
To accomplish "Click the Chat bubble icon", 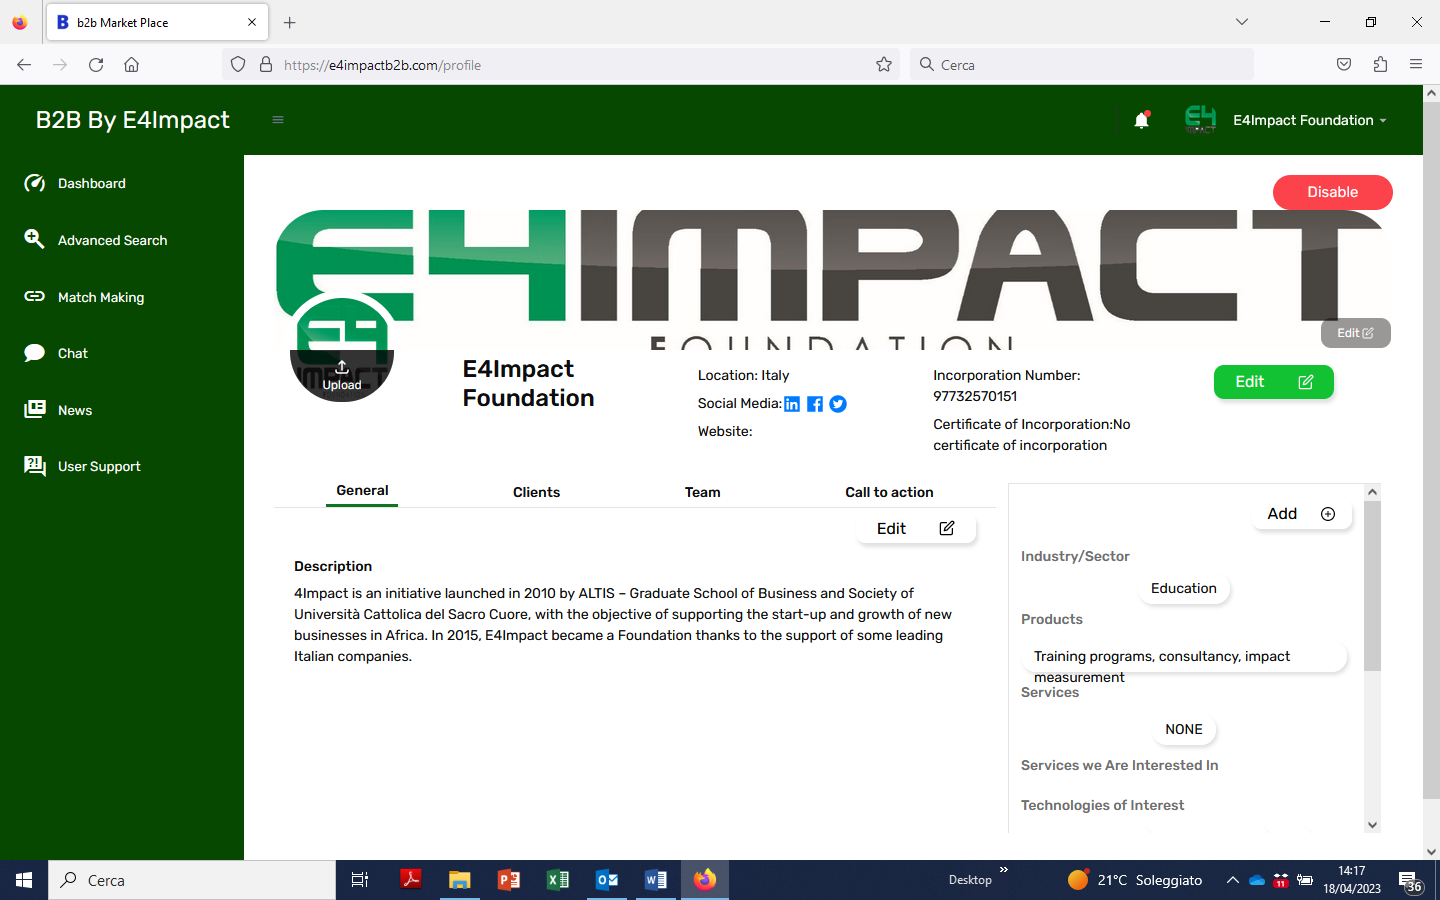I will point(34,353).
